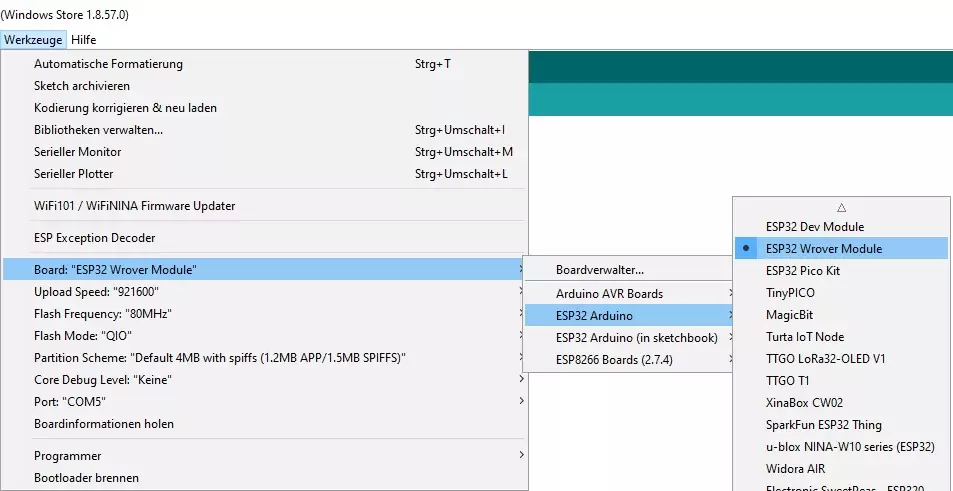Choose Bootloader brennen

tap(265, 478)
